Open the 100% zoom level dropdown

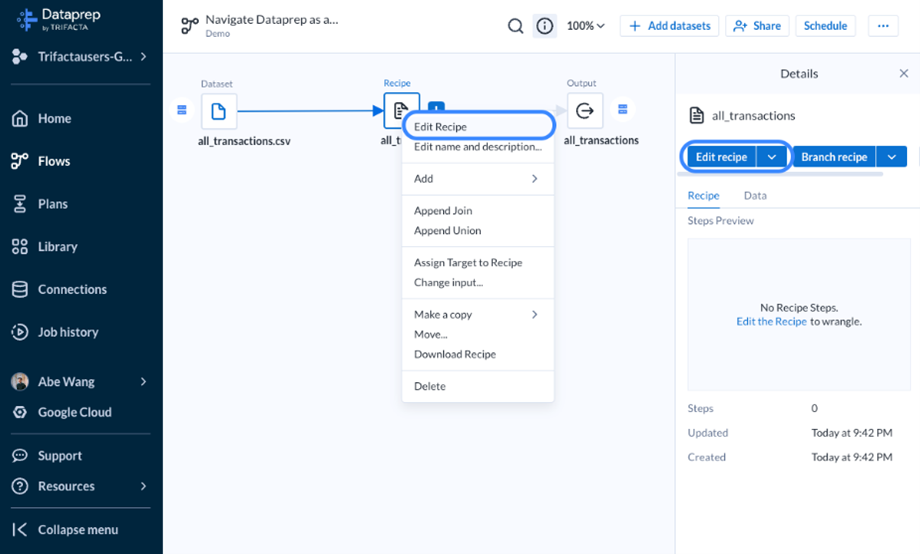point(585,26)
